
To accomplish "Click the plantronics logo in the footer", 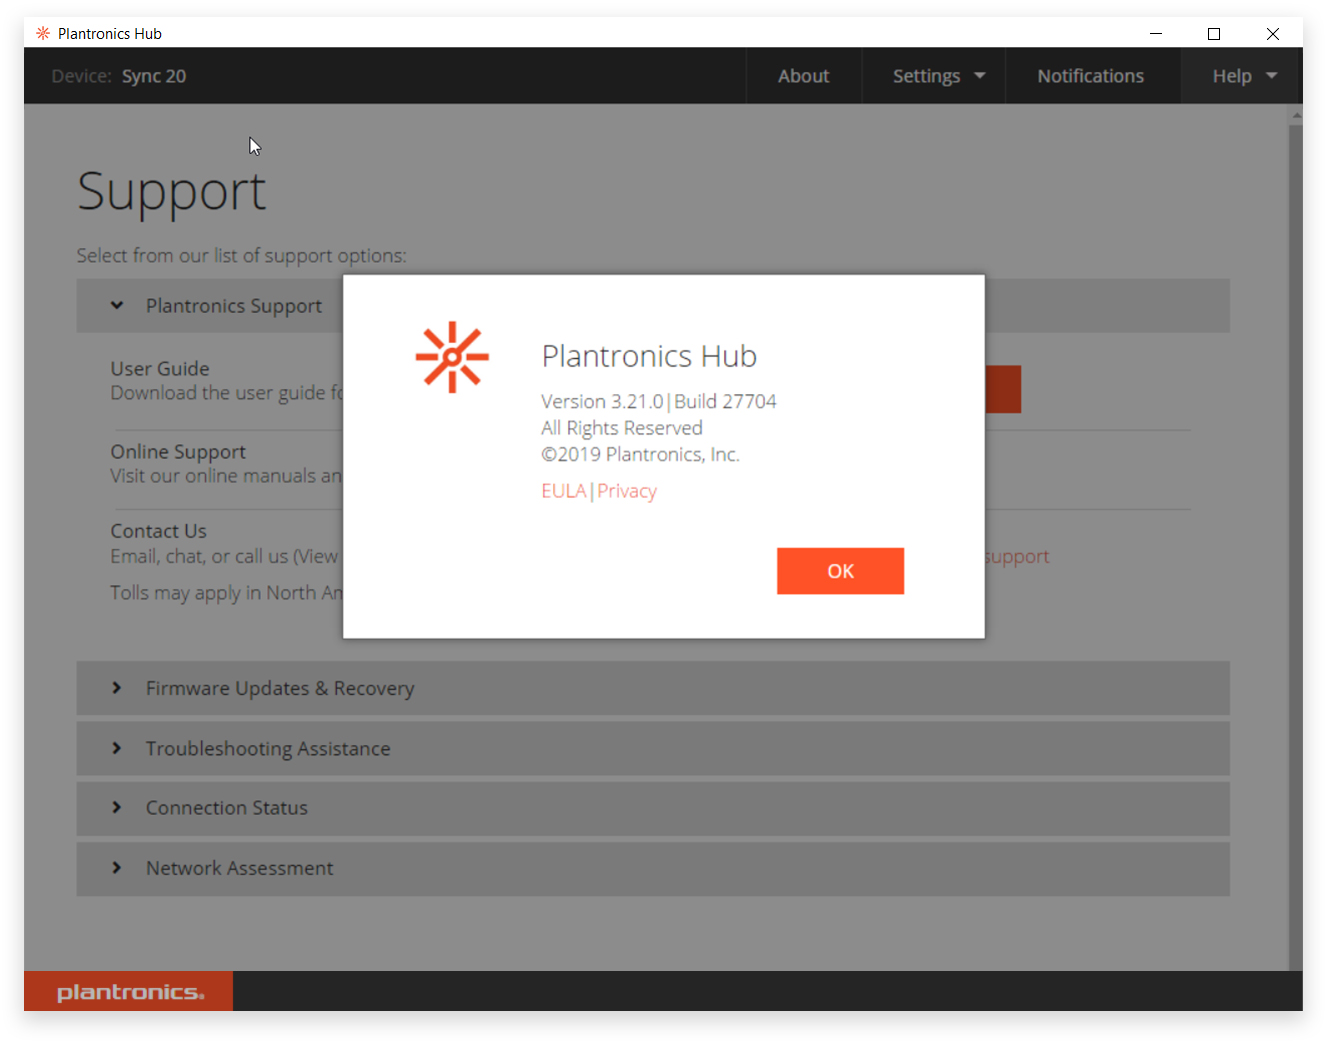I will pos(129,991).
